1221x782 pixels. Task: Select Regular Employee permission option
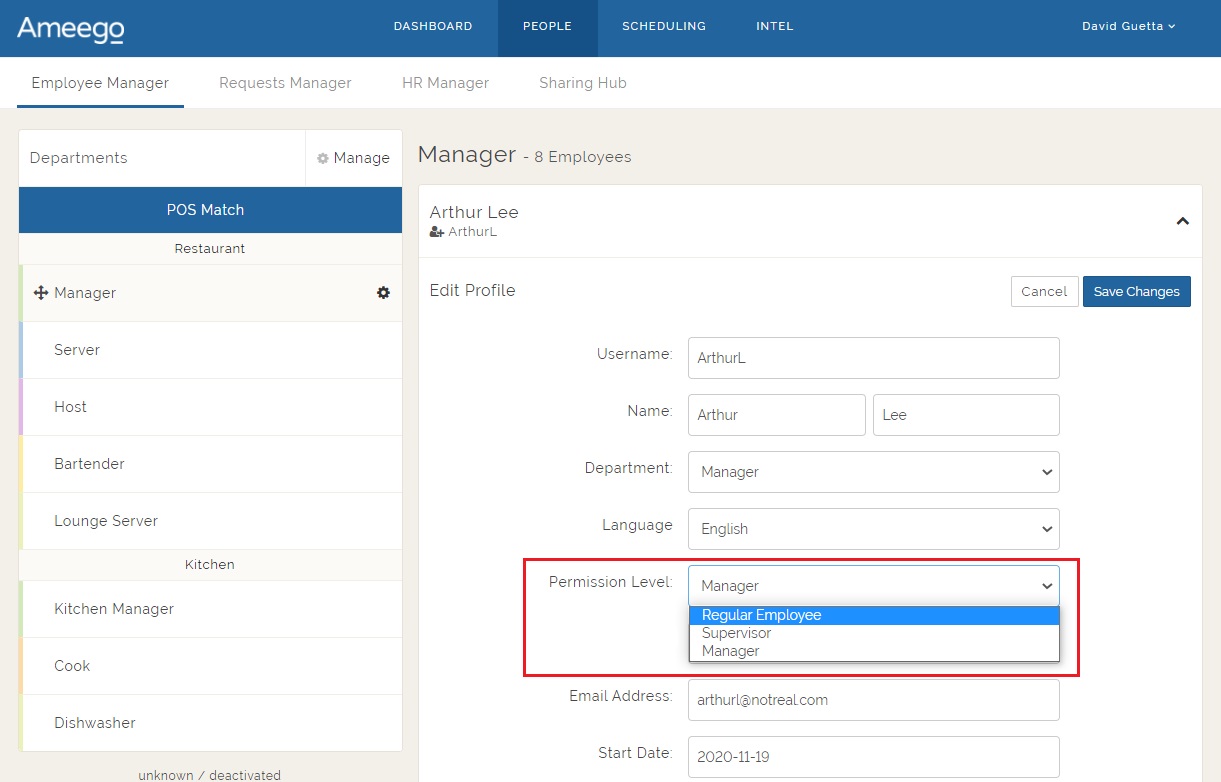pos(761,615)
